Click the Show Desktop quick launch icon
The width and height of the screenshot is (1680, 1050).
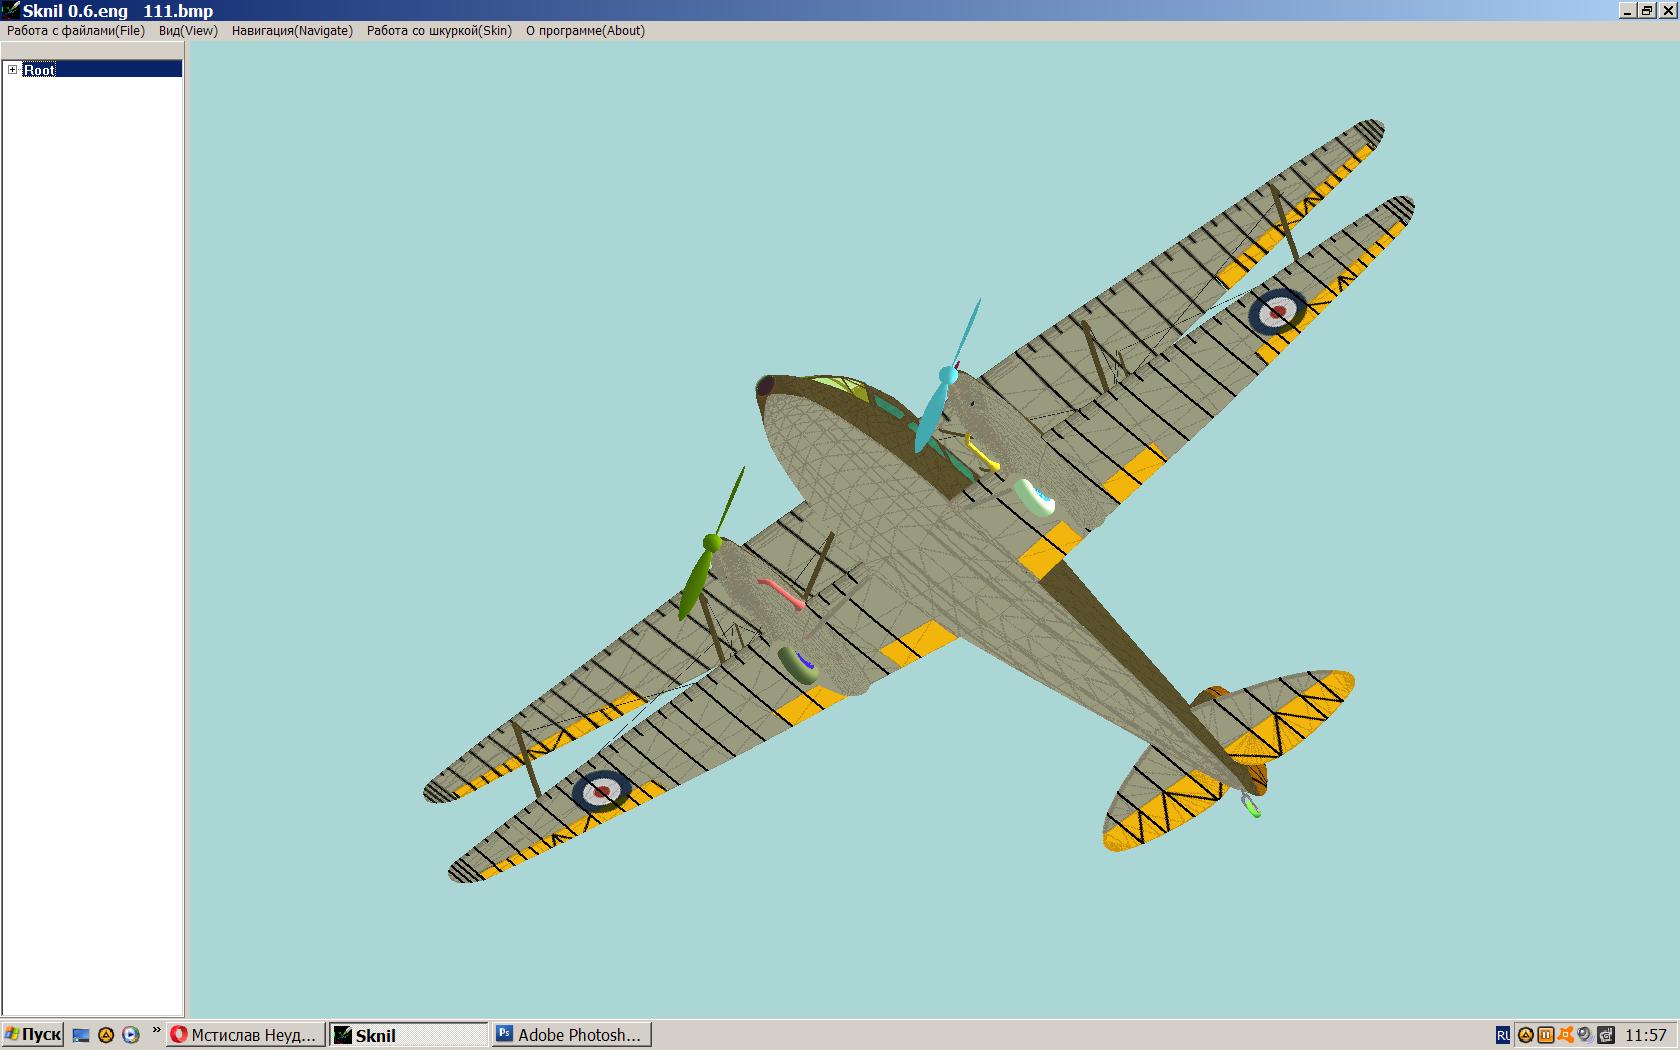click(81, 1035)
